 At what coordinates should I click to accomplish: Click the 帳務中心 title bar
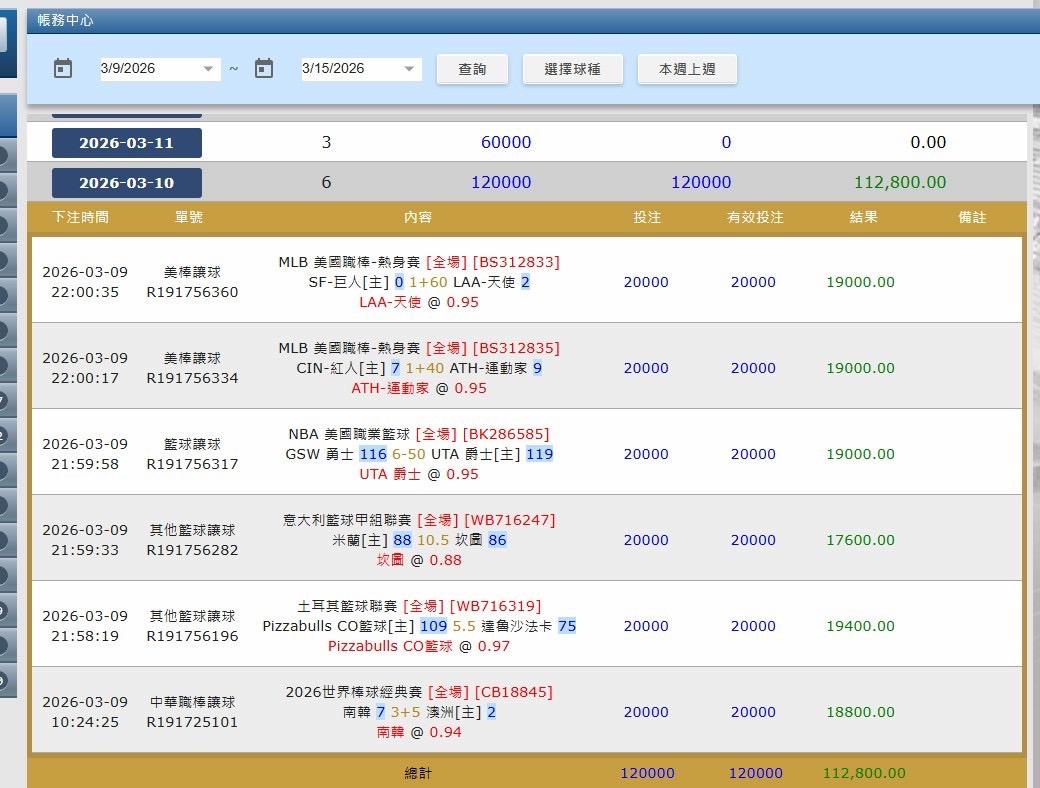pos(66,20)
